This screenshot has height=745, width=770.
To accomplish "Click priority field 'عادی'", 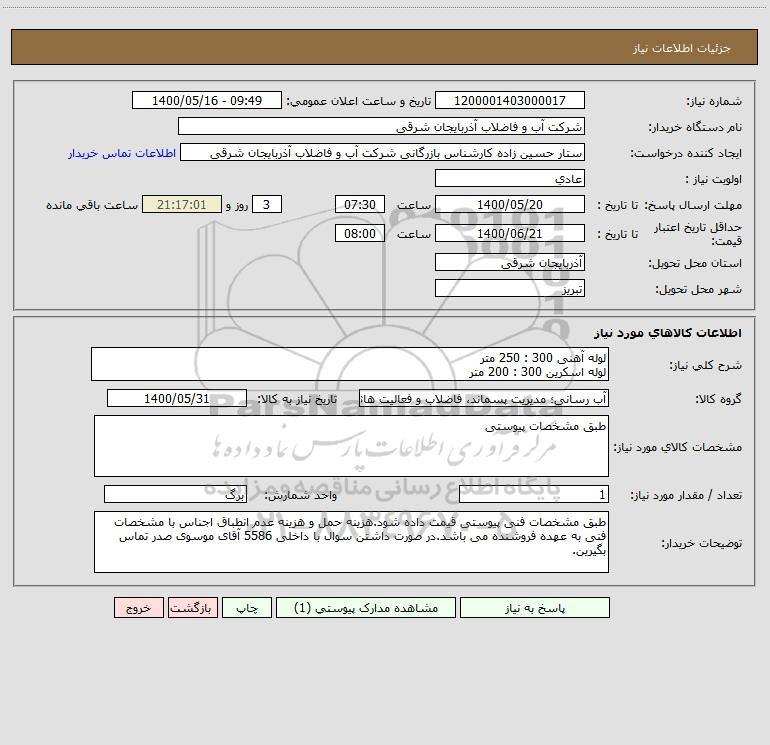I will [x=510, y=178].
